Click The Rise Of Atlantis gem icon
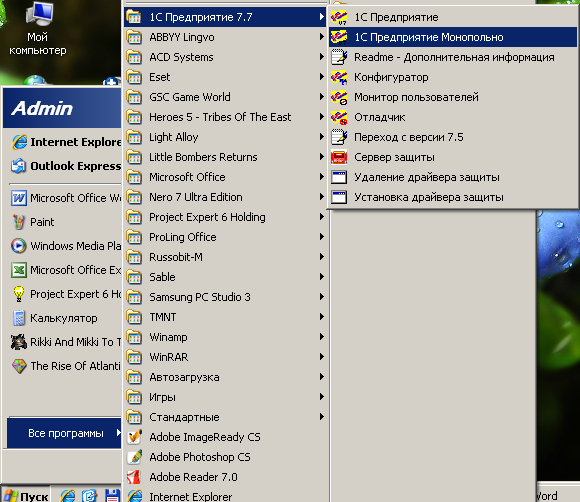The image size is (580, 502). [18, 366]
